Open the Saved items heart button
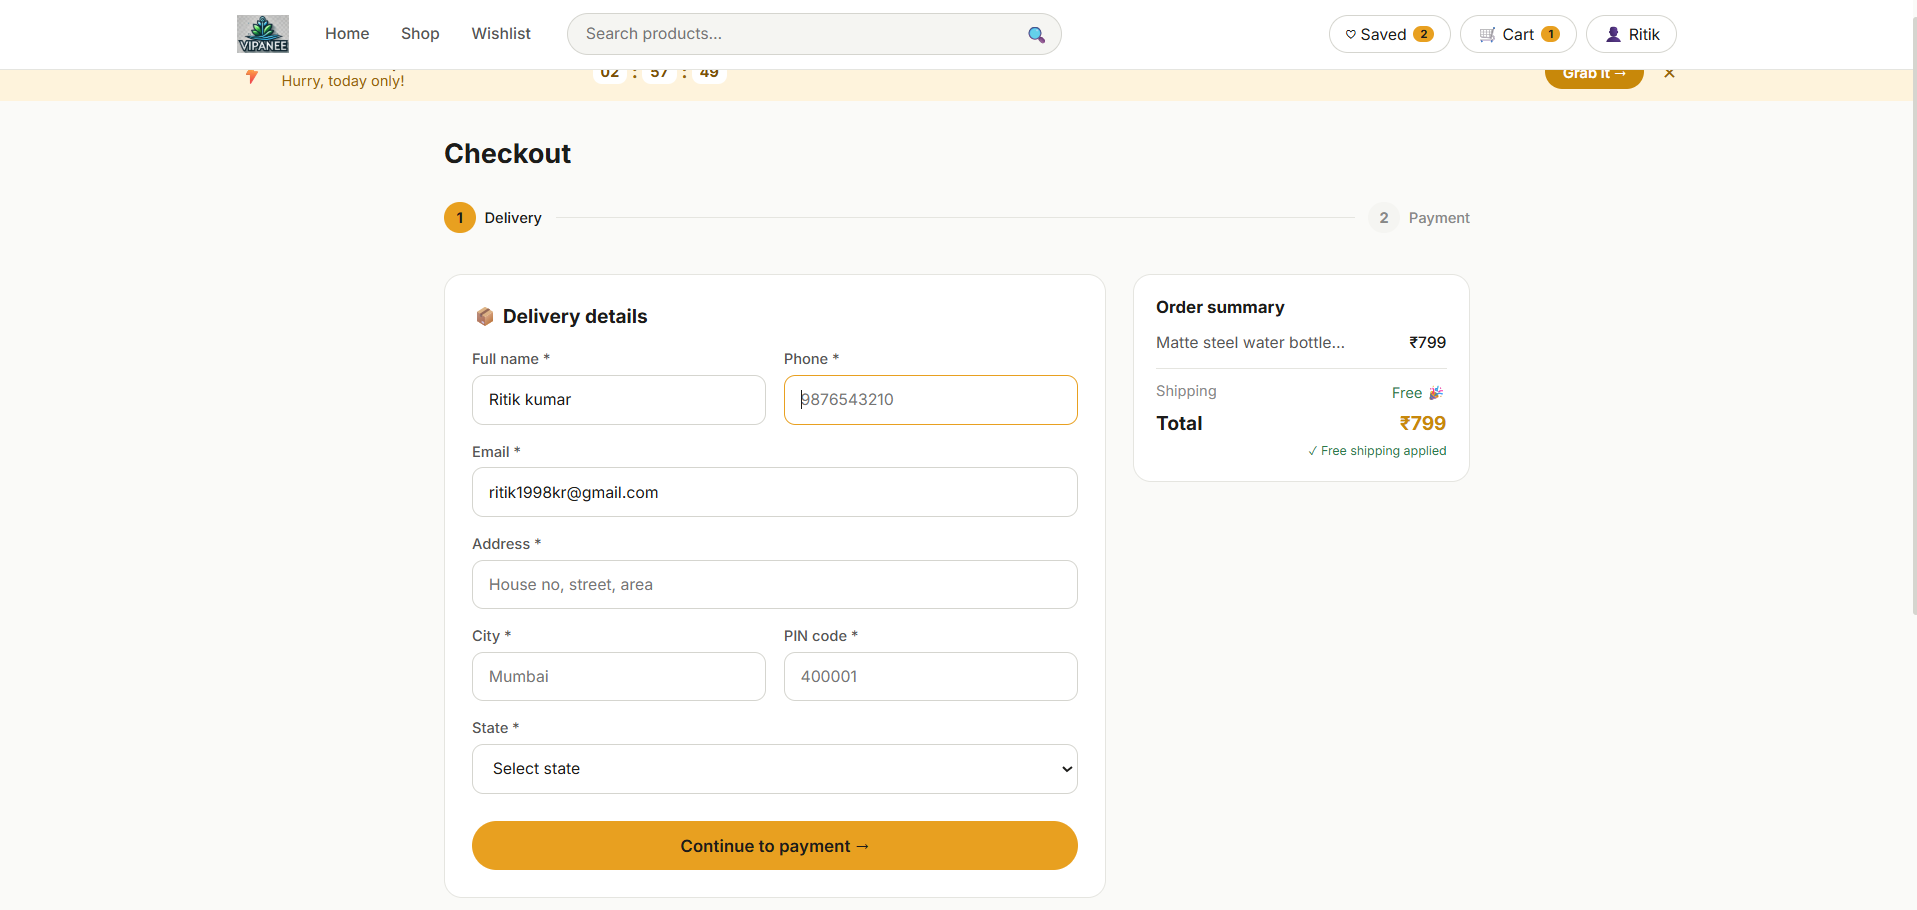The width and height of the screenshot is (1917, 910). pos(1389,34)
